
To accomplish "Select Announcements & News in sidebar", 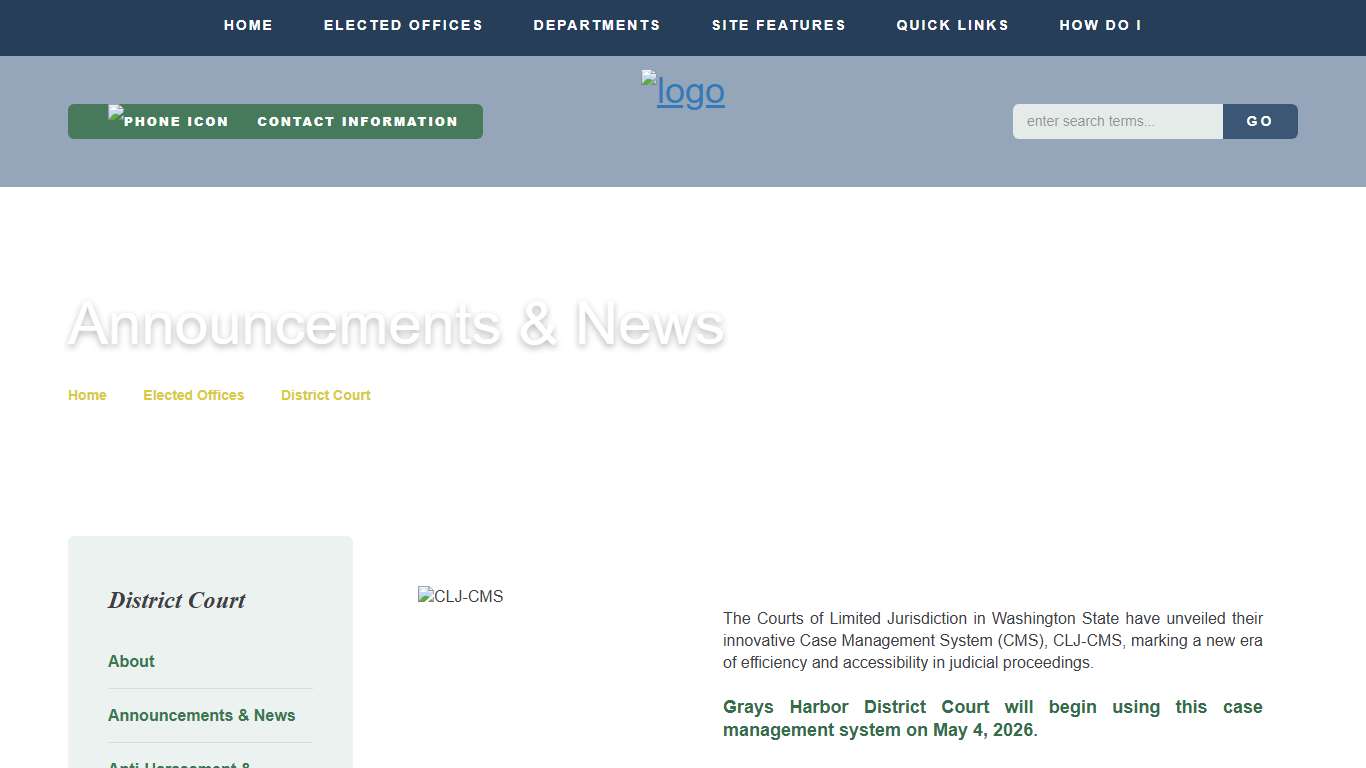I will tap(201, 715).
